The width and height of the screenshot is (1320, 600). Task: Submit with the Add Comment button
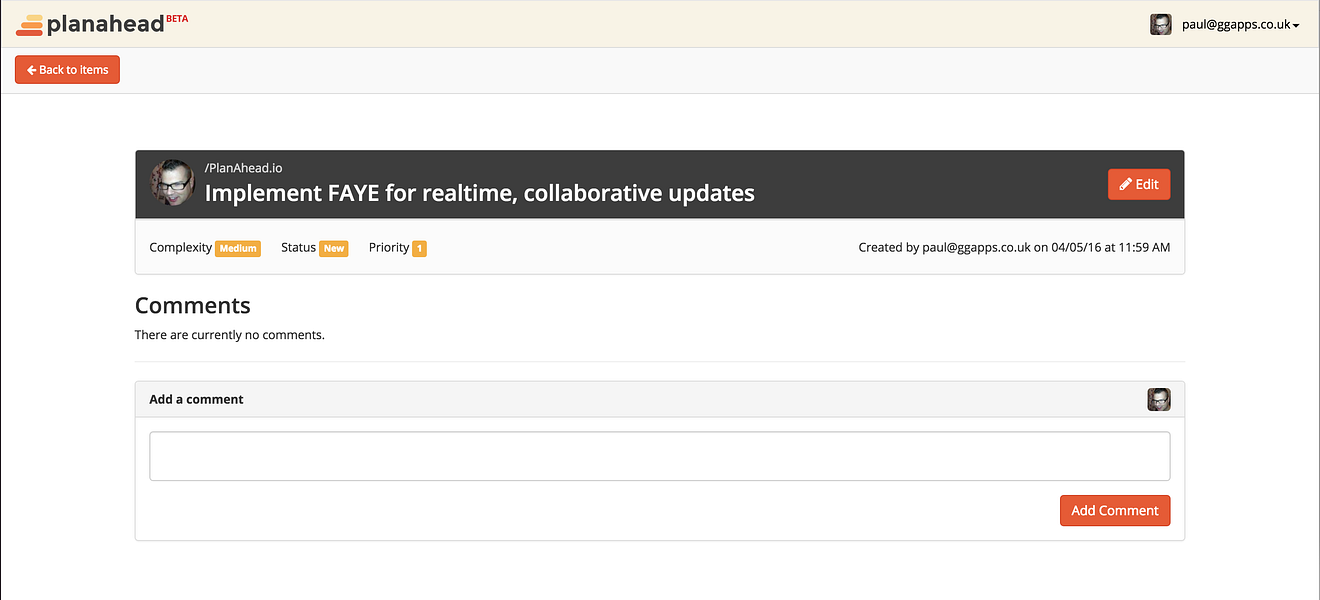pyautogui.click(x=1115, y=510)
